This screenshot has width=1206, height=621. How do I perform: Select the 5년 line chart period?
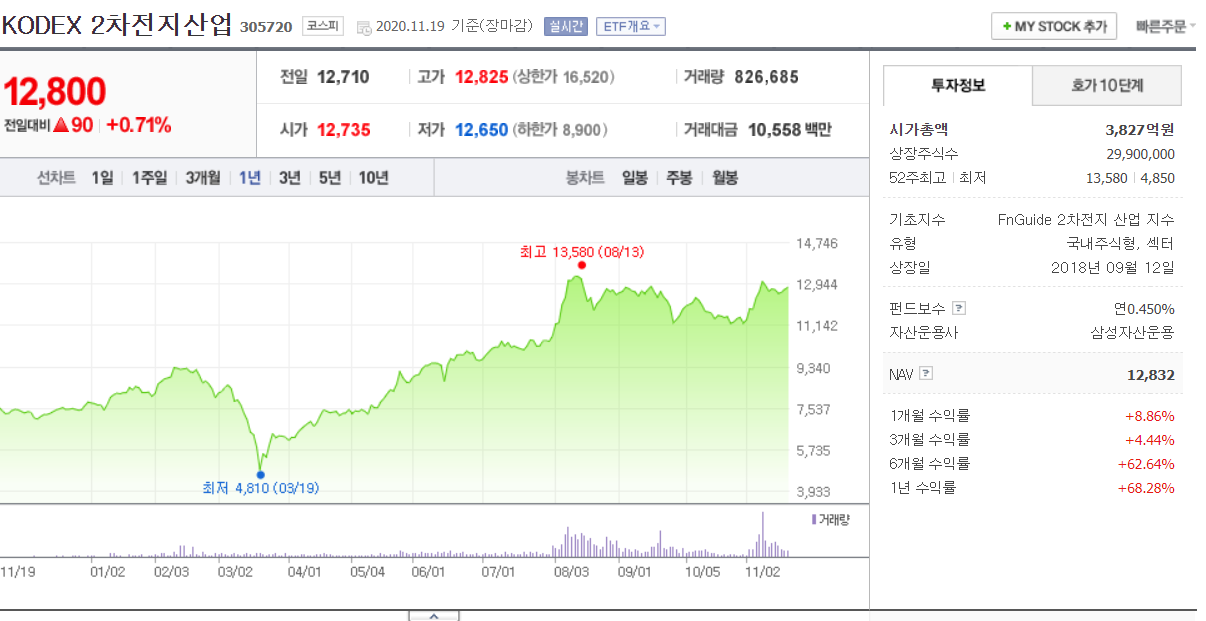pos(330,178)
